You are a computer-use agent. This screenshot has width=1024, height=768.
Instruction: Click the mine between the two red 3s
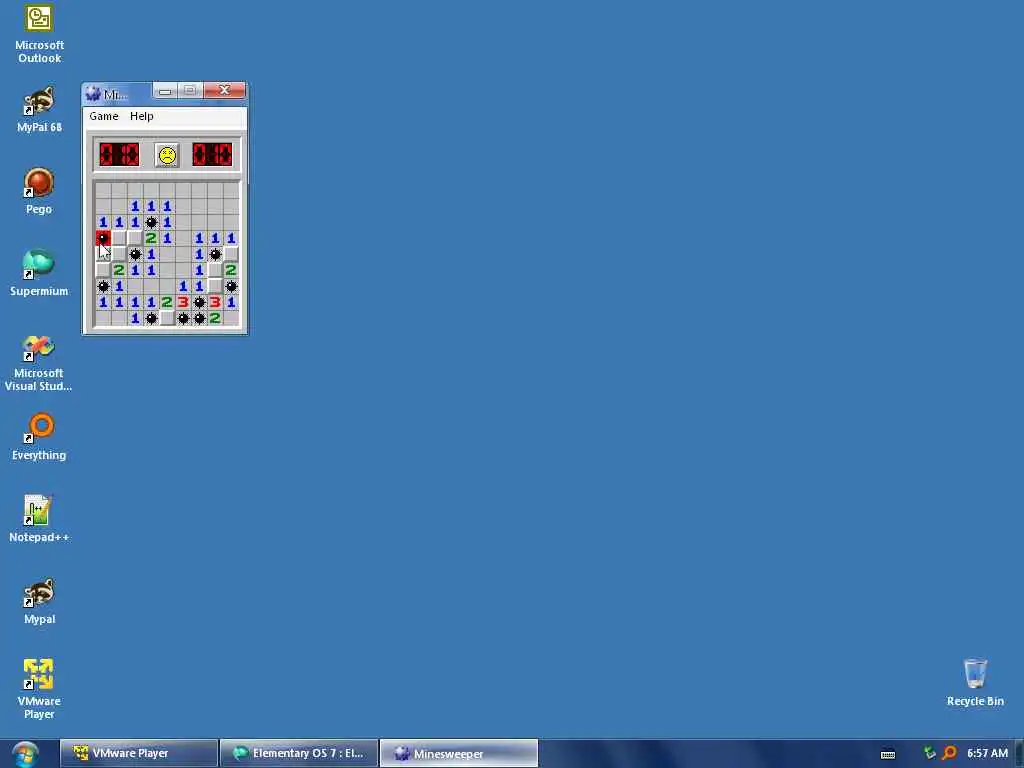[199, 302]
